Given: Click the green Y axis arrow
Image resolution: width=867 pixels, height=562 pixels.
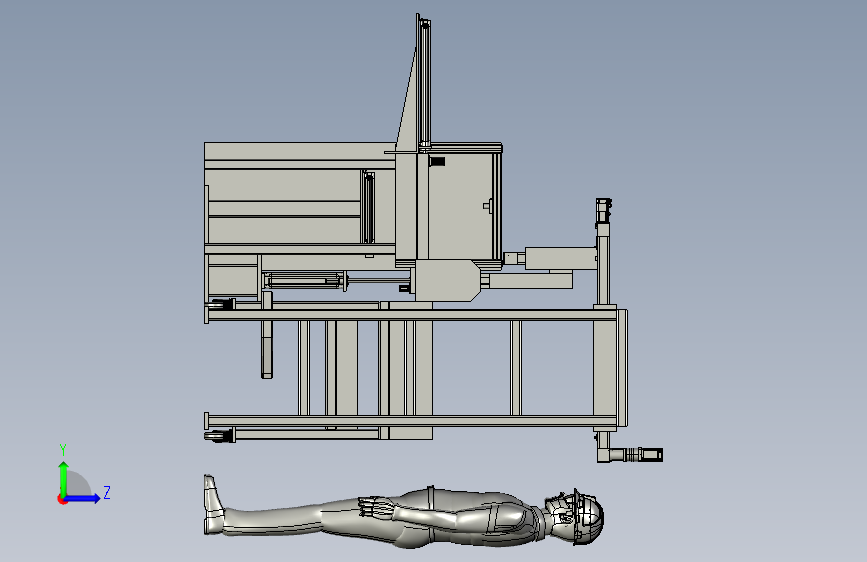Looking at the screenshot, I should point(64,478).
